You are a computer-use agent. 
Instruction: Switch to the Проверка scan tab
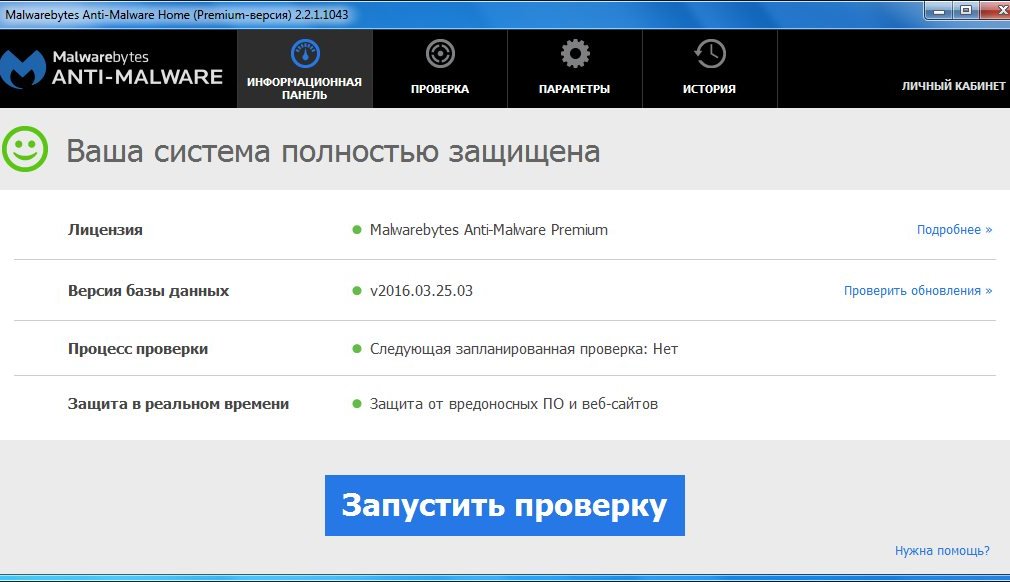(440, 68)
